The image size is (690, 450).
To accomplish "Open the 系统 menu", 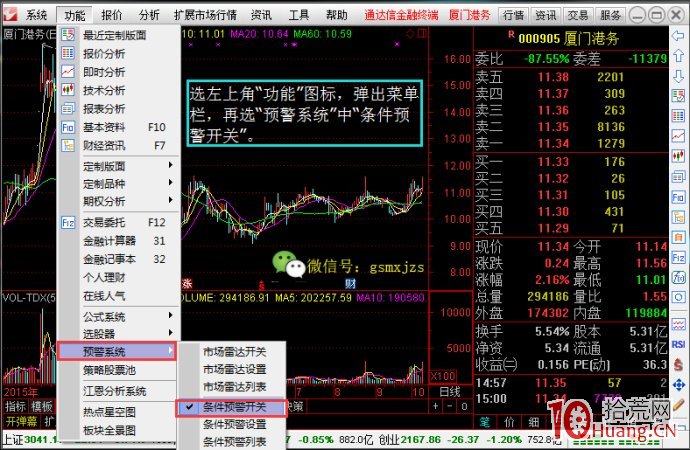I will [36, 15].
